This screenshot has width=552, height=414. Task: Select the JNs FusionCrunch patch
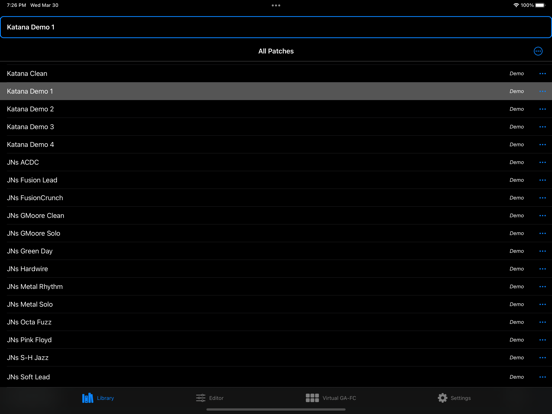(x=276, y=198)
